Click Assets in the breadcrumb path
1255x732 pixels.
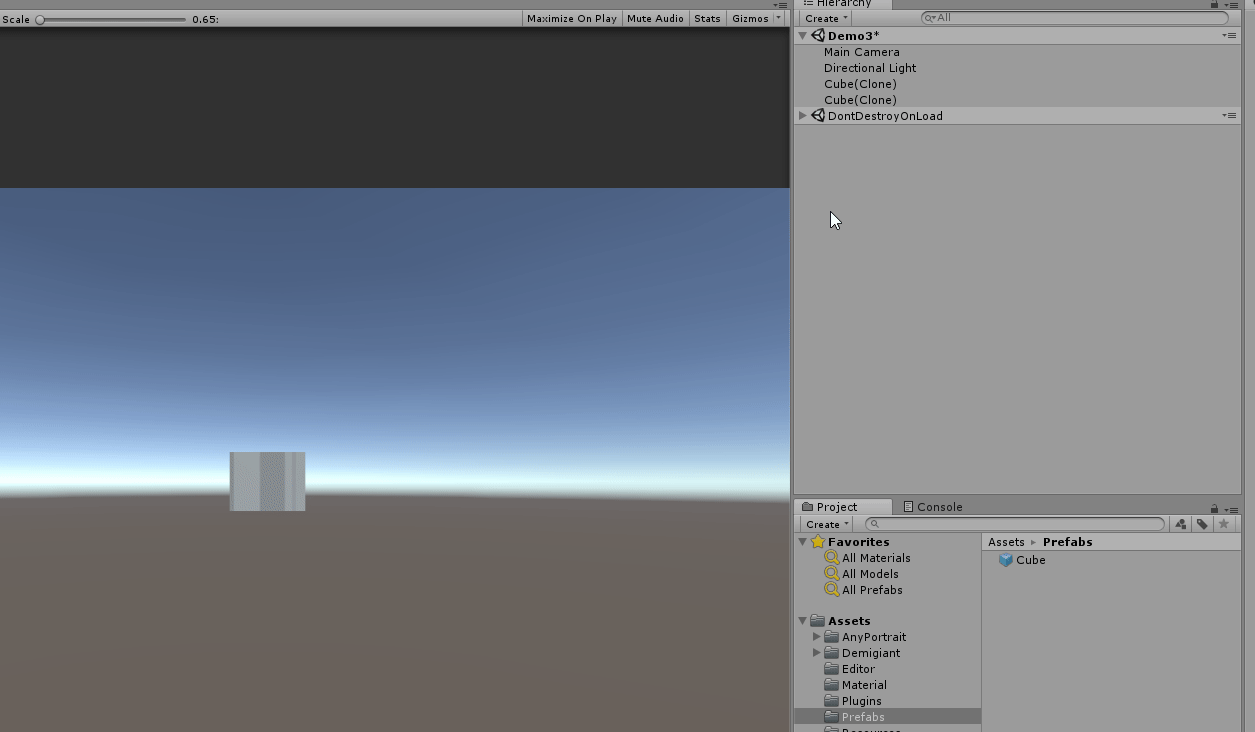click(1006, 542)
